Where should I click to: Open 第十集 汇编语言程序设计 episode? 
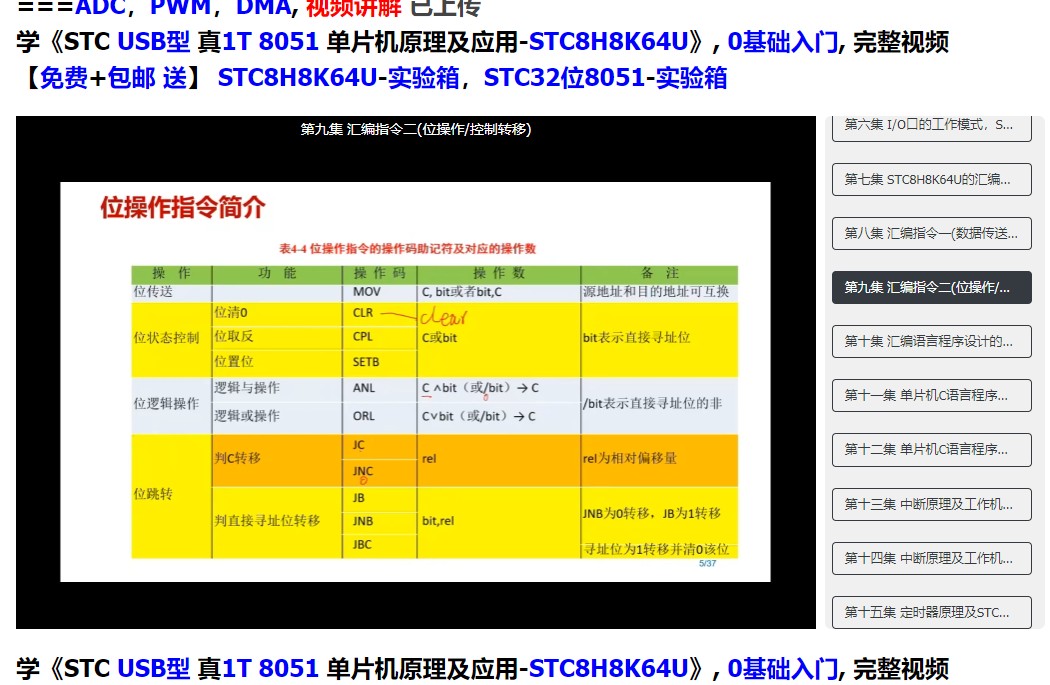click(x=931, y=341)
